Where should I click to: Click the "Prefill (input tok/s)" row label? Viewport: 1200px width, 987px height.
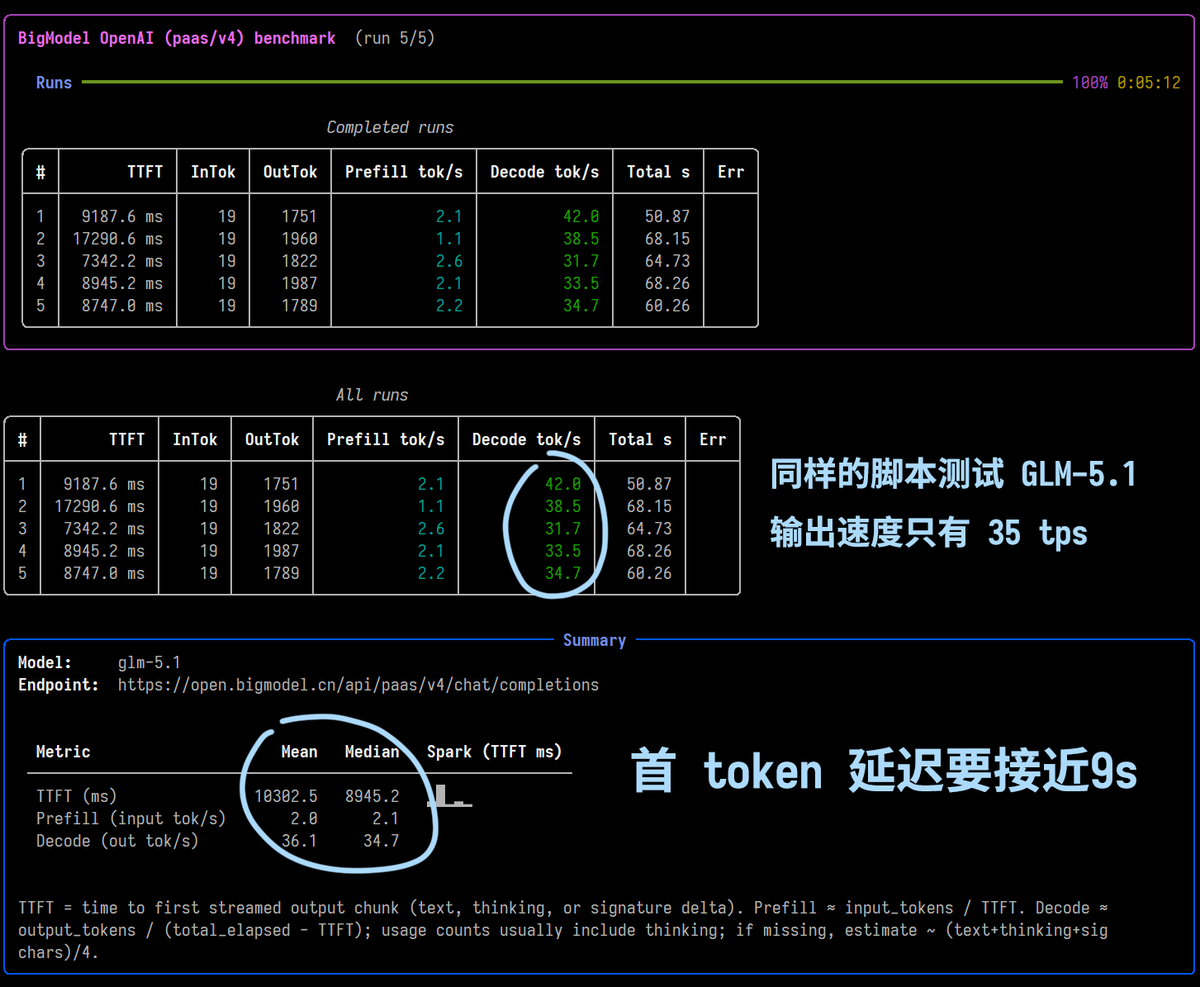point(131,819)
